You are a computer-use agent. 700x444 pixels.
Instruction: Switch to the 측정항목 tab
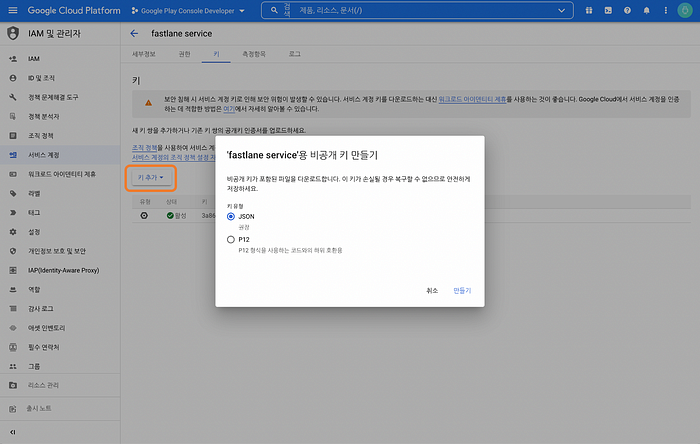click(x=254, y=54)
